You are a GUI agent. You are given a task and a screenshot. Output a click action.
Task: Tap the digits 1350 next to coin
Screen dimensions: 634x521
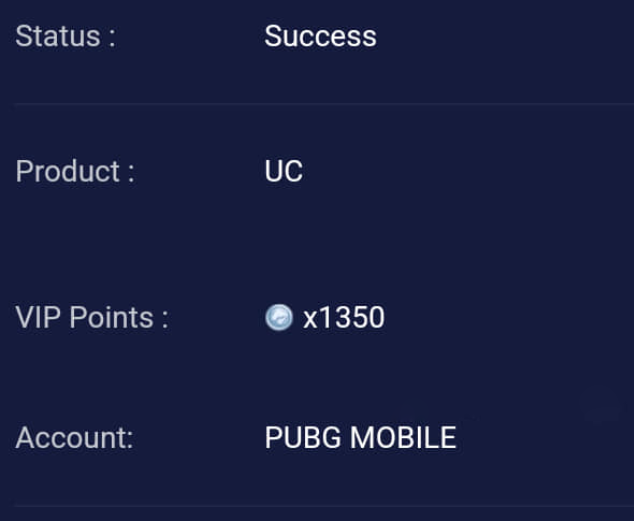[x=351, y=317]
